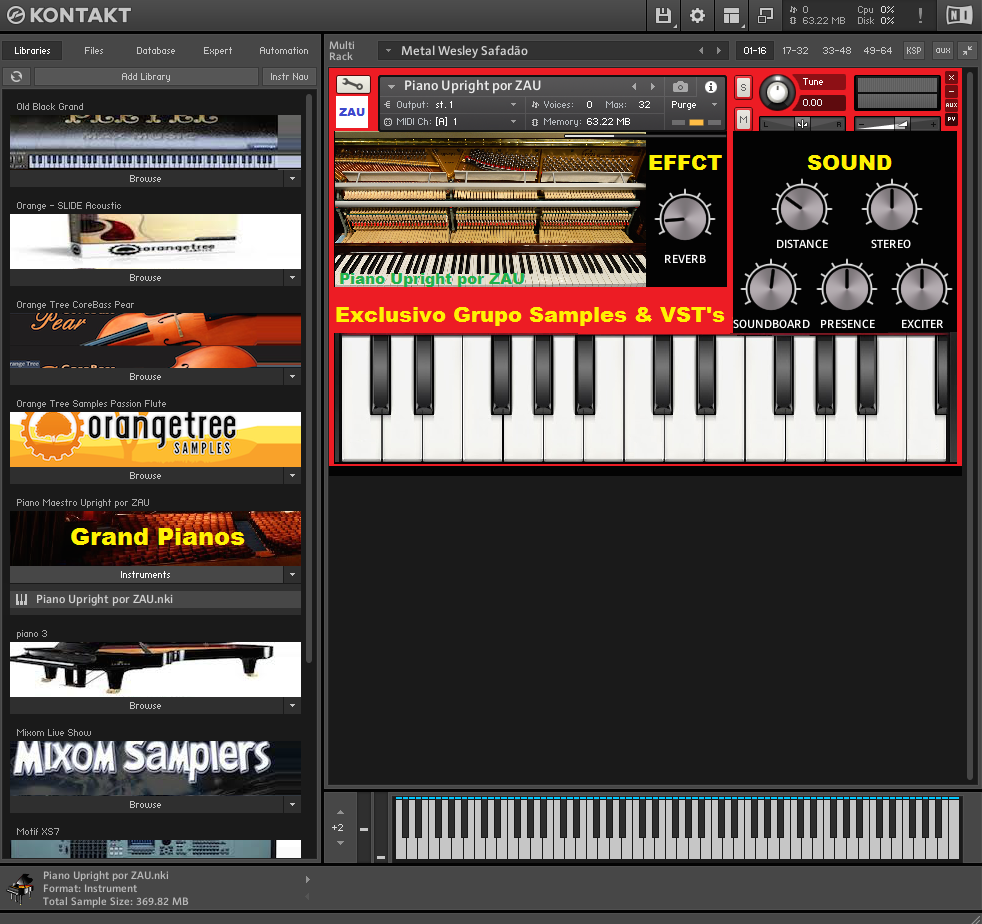This screenshot has width=982, height=924.
Task: Open Mixom Live Show library dropdown arrow
Action: click(x=292, y=804)
